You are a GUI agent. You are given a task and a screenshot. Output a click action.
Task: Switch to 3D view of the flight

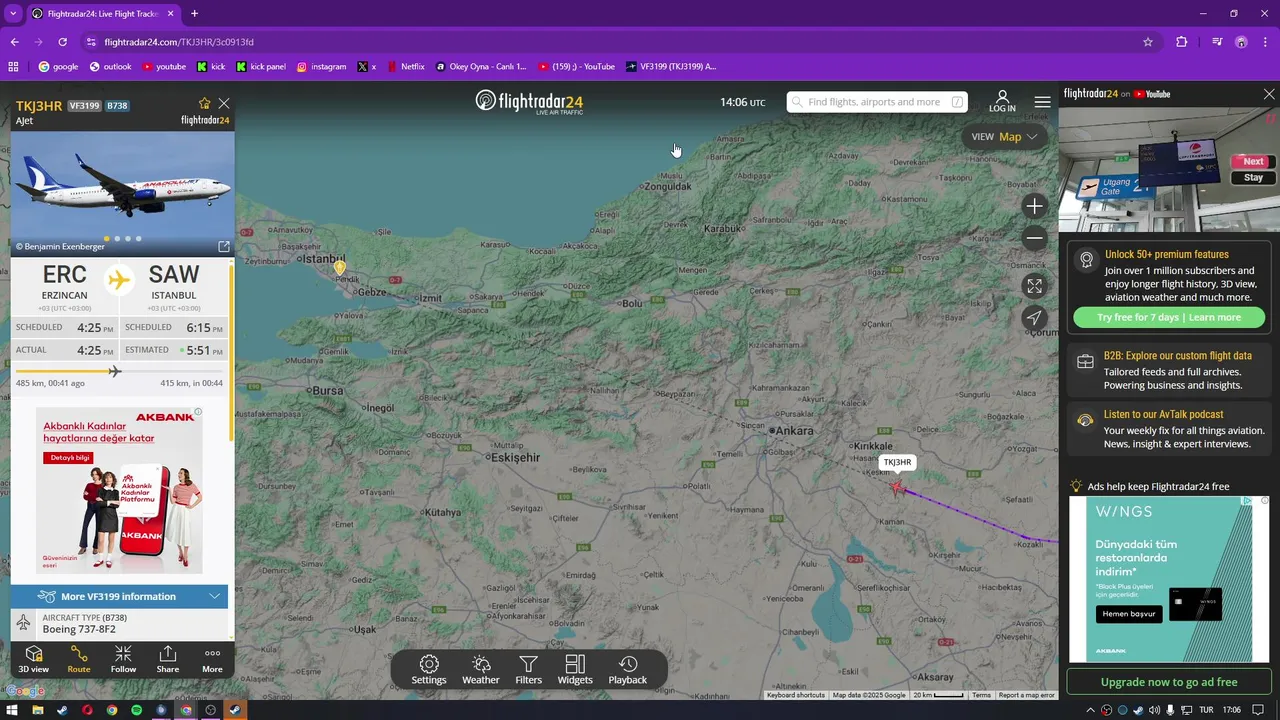[33, 659]
